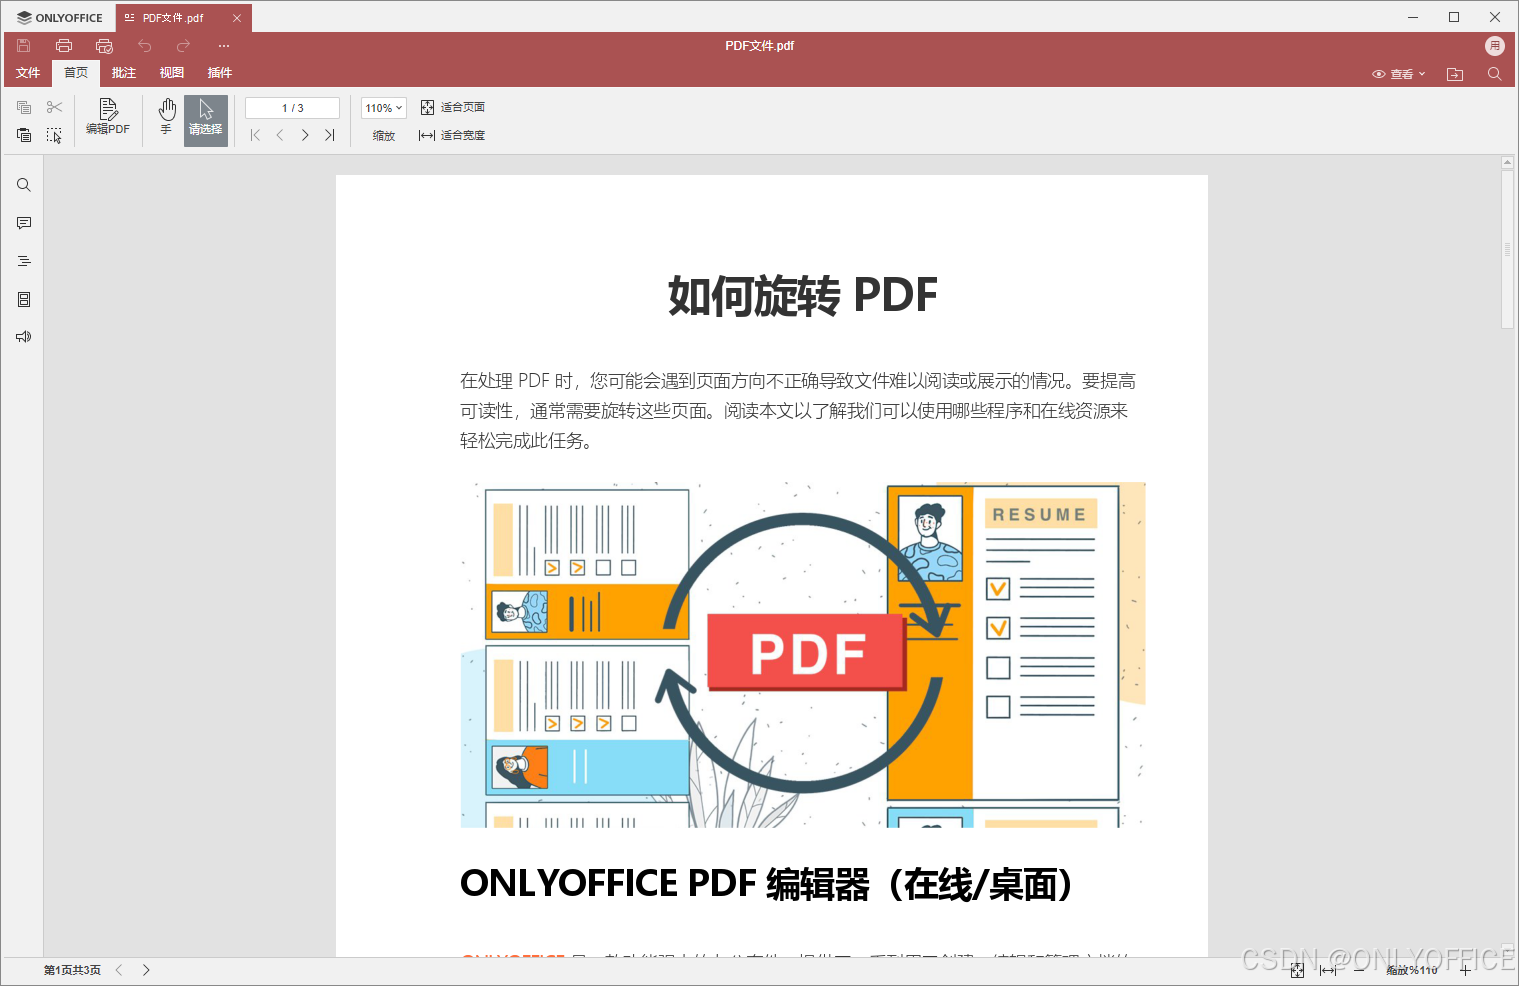Click the Print icon
Viewport: 1519px width, 986px height.
64,46
